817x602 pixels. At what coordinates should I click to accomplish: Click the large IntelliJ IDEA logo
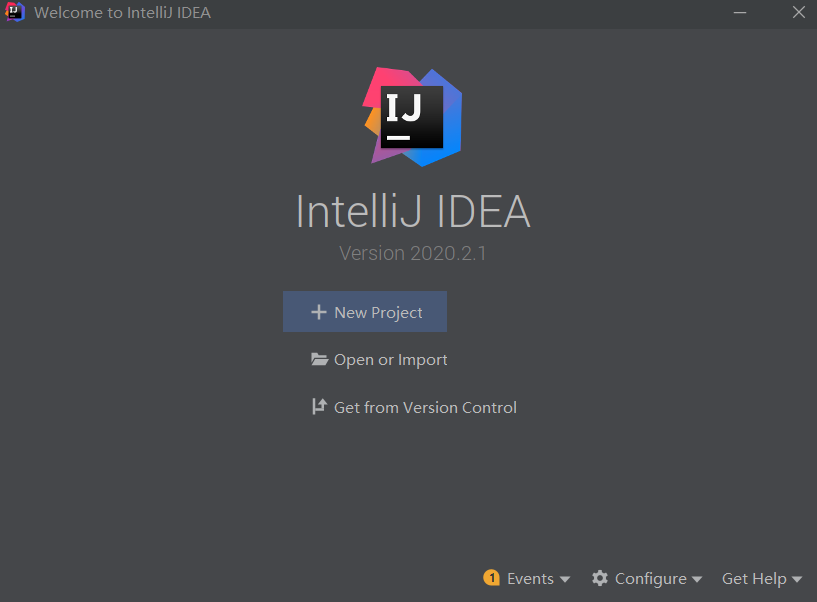pyautogui.click(x=412, y=116)
